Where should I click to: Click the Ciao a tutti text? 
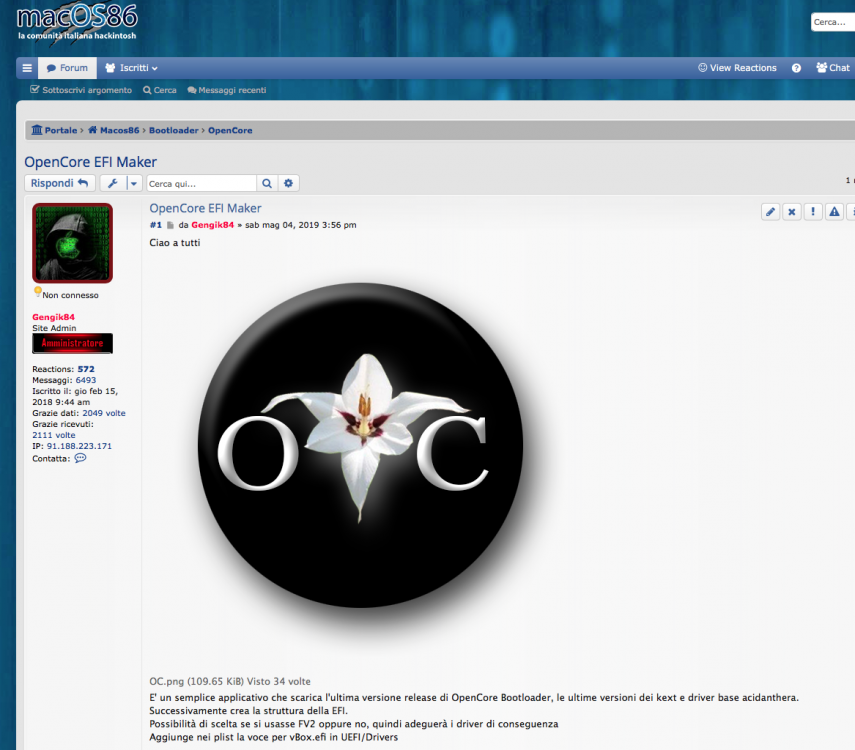pos(174,243)
